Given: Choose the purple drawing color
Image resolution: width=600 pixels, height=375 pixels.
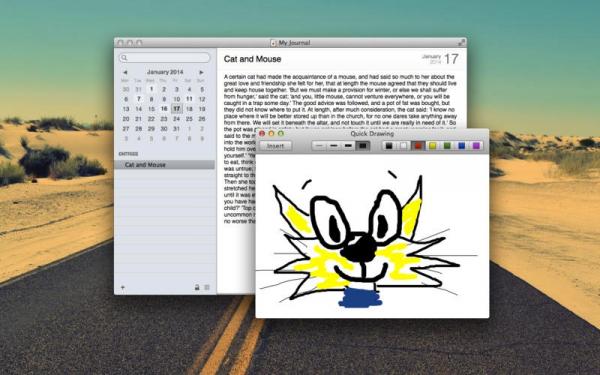Looking at the screenshot, I should pos(476,146).
